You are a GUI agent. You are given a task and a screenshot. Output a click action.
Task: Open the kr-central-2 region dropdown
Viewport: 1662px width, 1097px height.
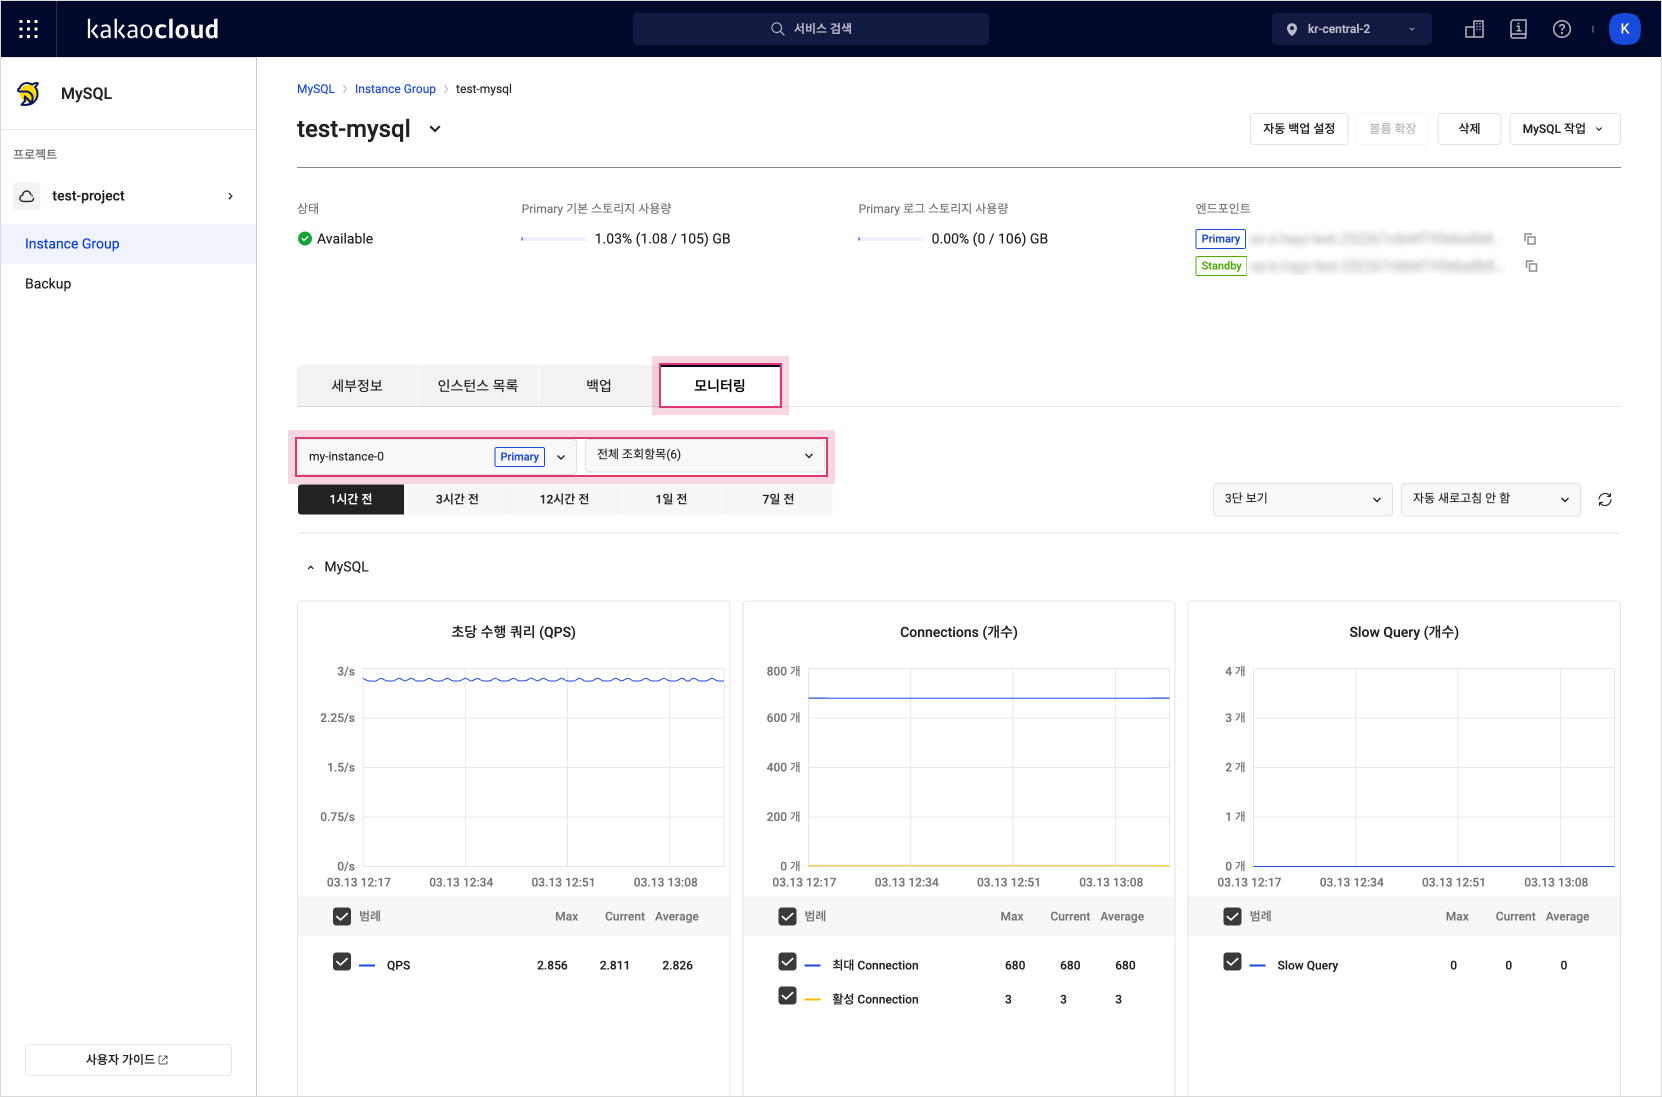click(x=1352, y=29)
